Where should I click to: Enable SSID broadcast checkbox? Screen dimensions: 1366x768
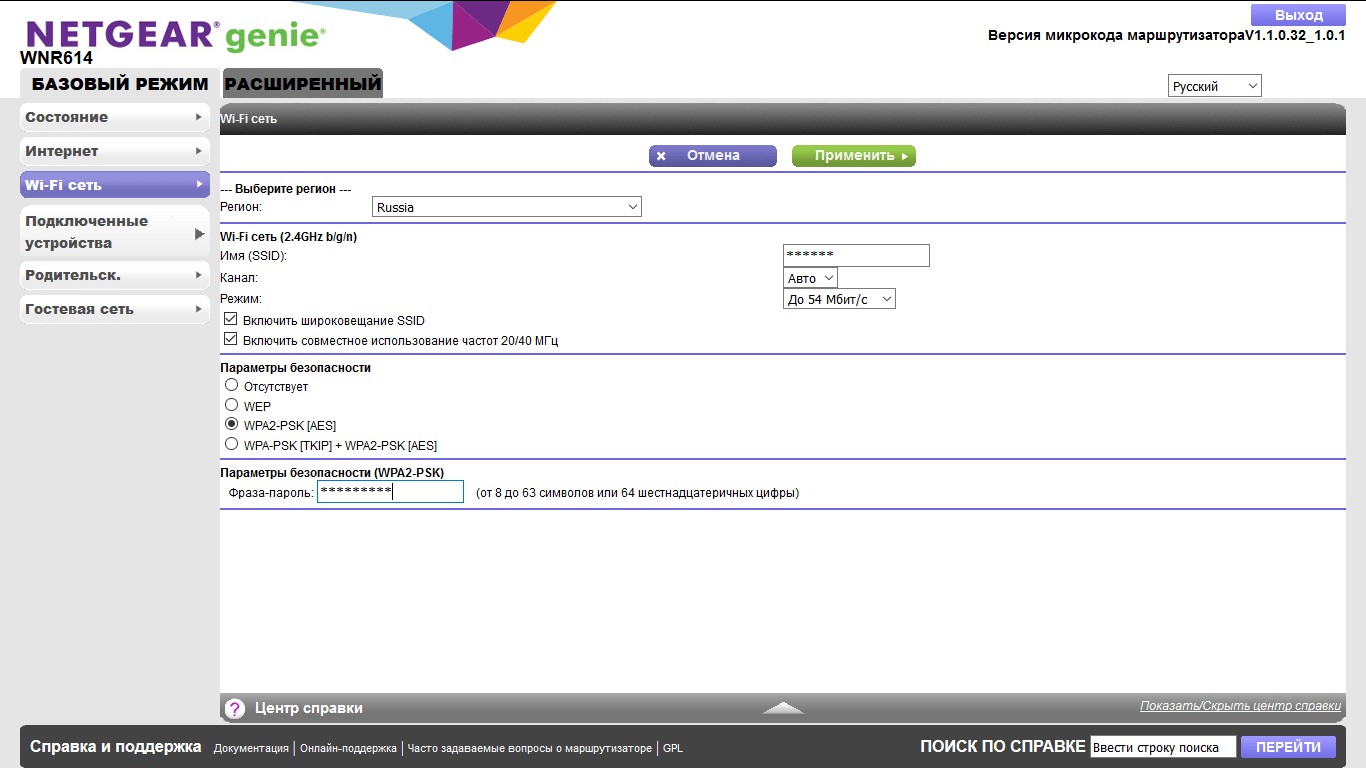coord(231,319)
